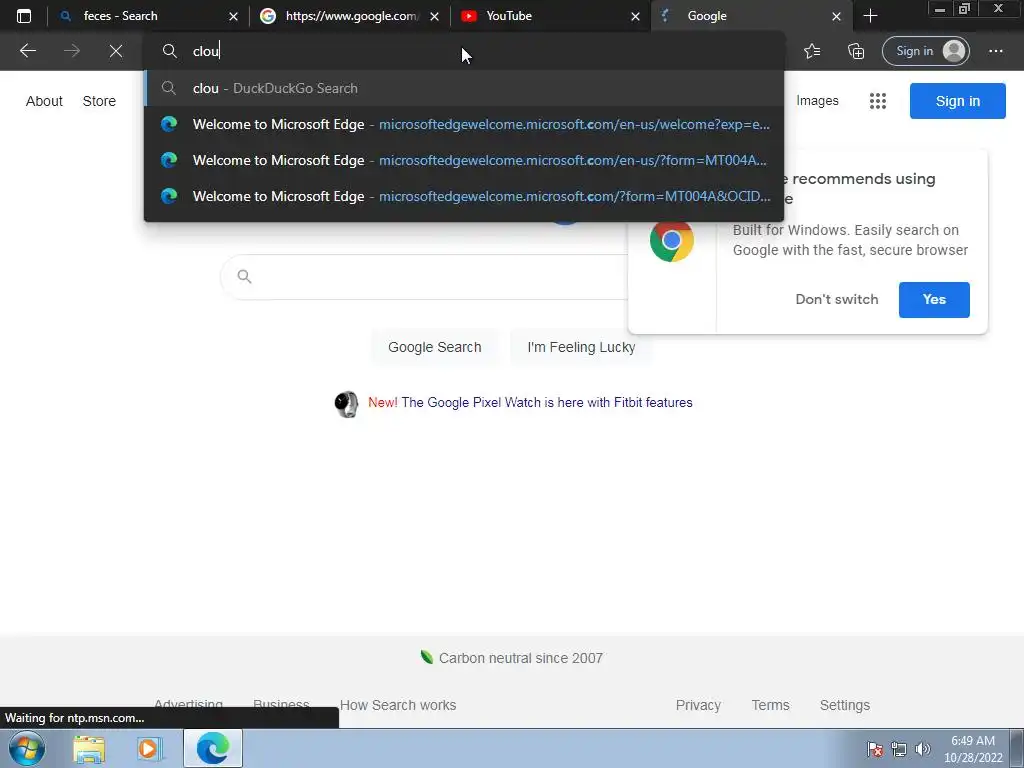Open the Windows Start menu orb
The width and height of the screenshot is (1024, 768).
click(x=27, y=748)
